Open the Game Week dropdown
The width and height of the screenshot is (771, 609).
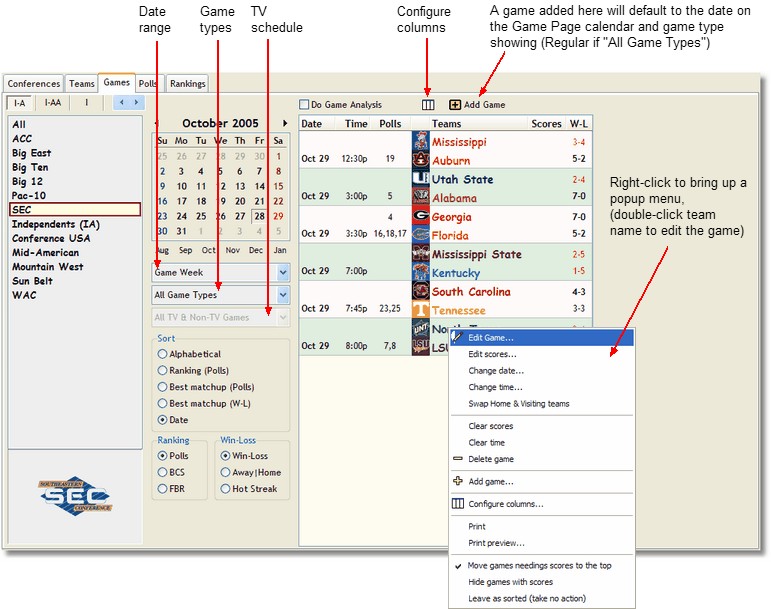point(283,272)
